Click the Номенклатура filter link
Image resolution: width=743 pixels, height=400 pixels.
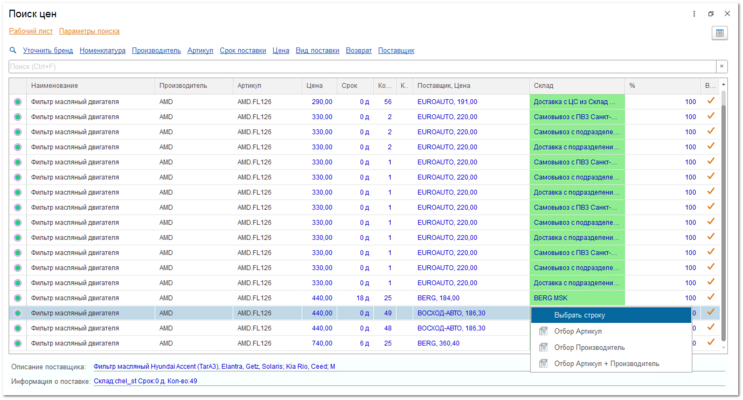click(x=102, y=50)
